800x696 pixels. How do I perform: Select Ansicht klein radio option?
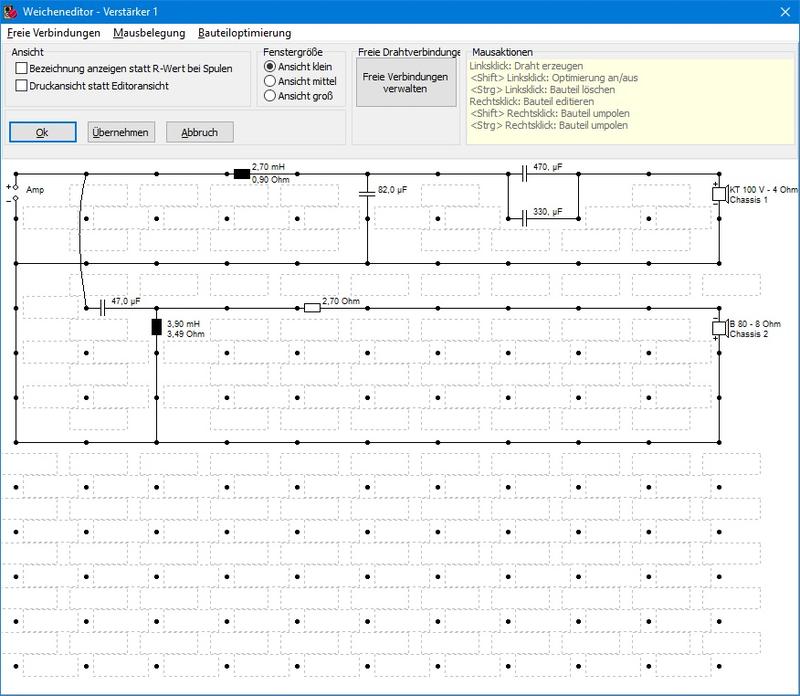[270, 66]
